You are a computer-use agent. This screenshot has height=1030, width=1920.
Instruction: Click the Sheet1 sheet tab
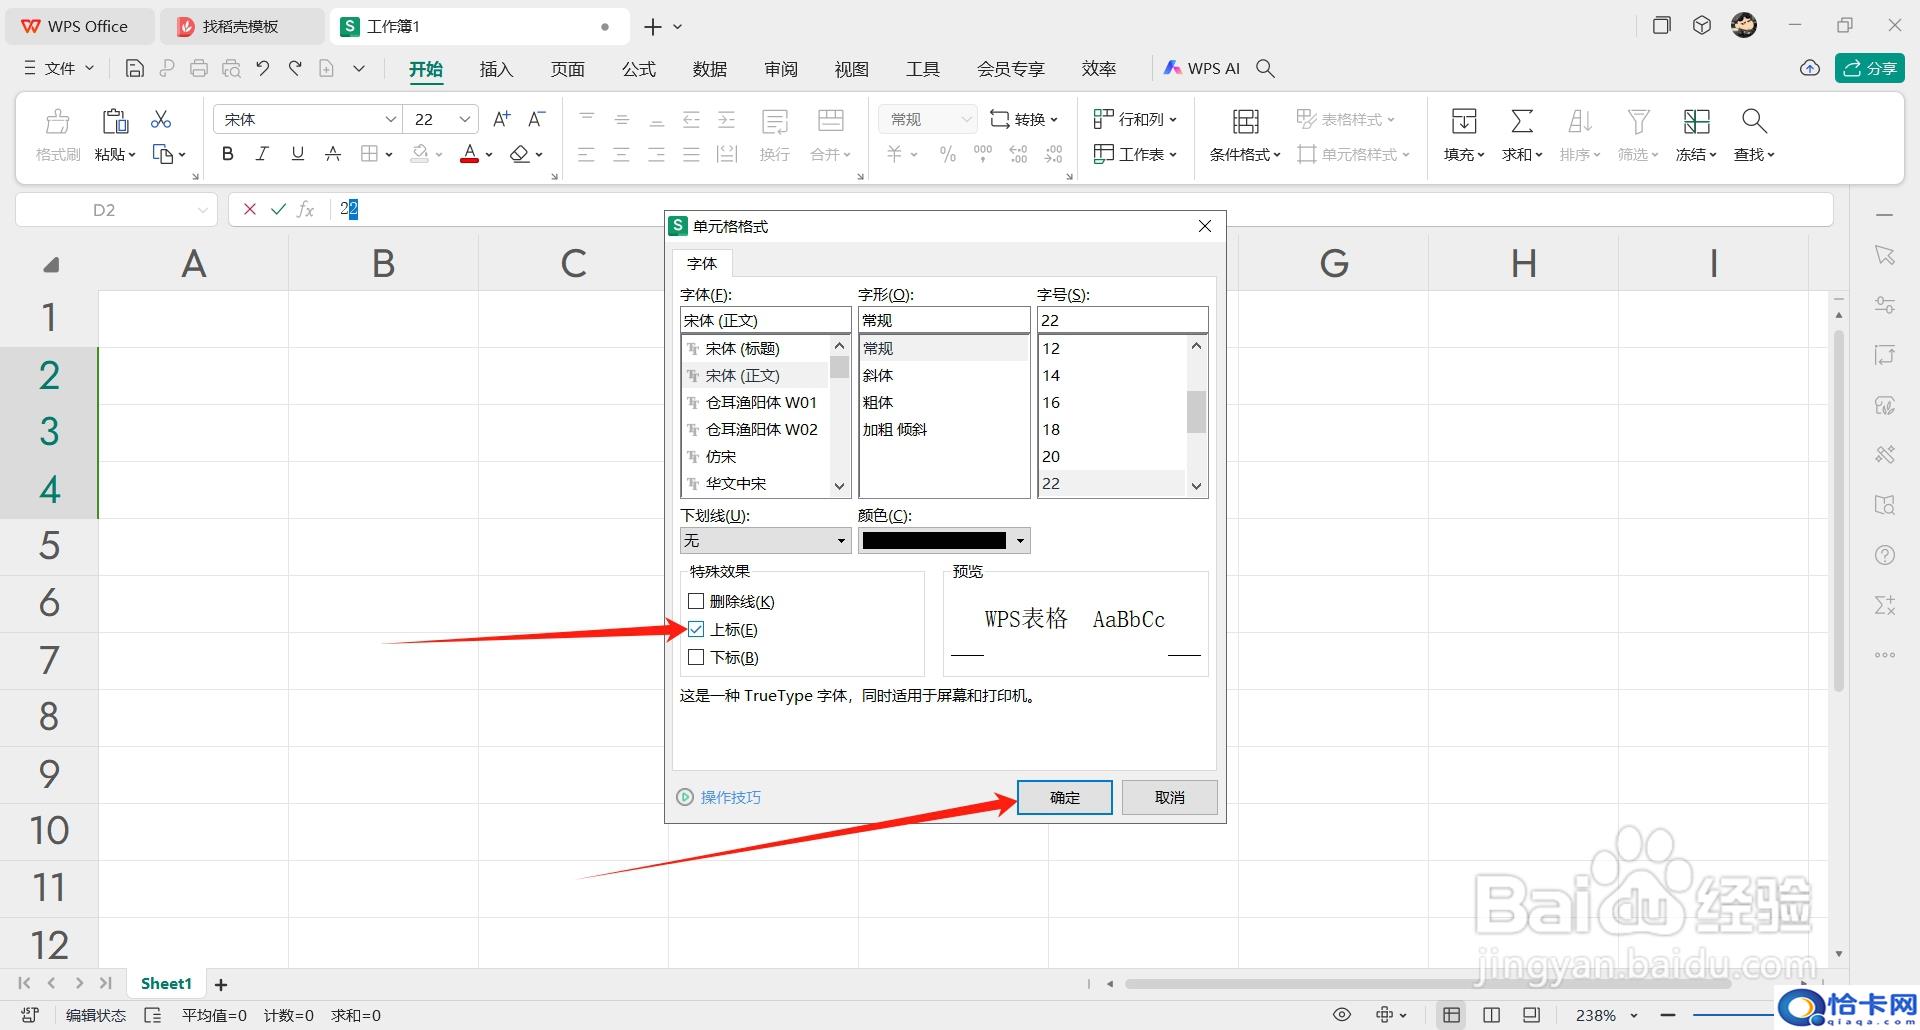[166, 984]
